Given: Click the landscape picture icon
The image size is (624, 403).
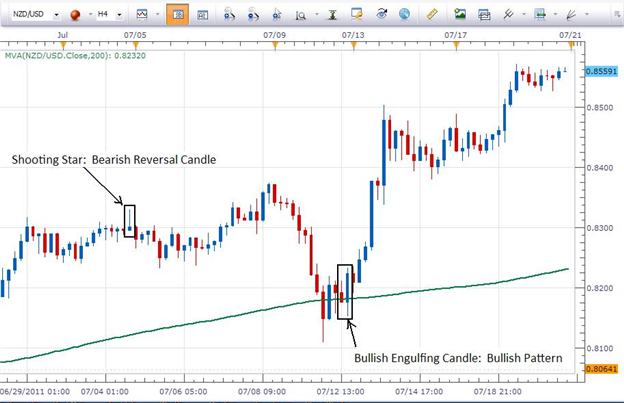Looking at the screenshot, I should click(x=460, y=14).
